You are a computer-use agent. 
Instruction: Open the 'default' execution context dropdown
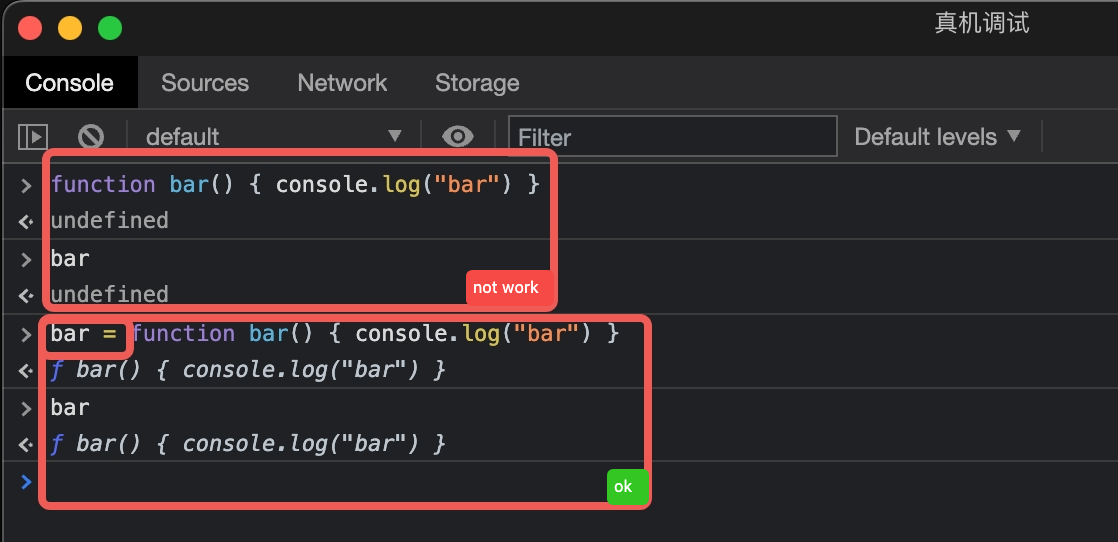pyautogui.click(x=273, y=136)
